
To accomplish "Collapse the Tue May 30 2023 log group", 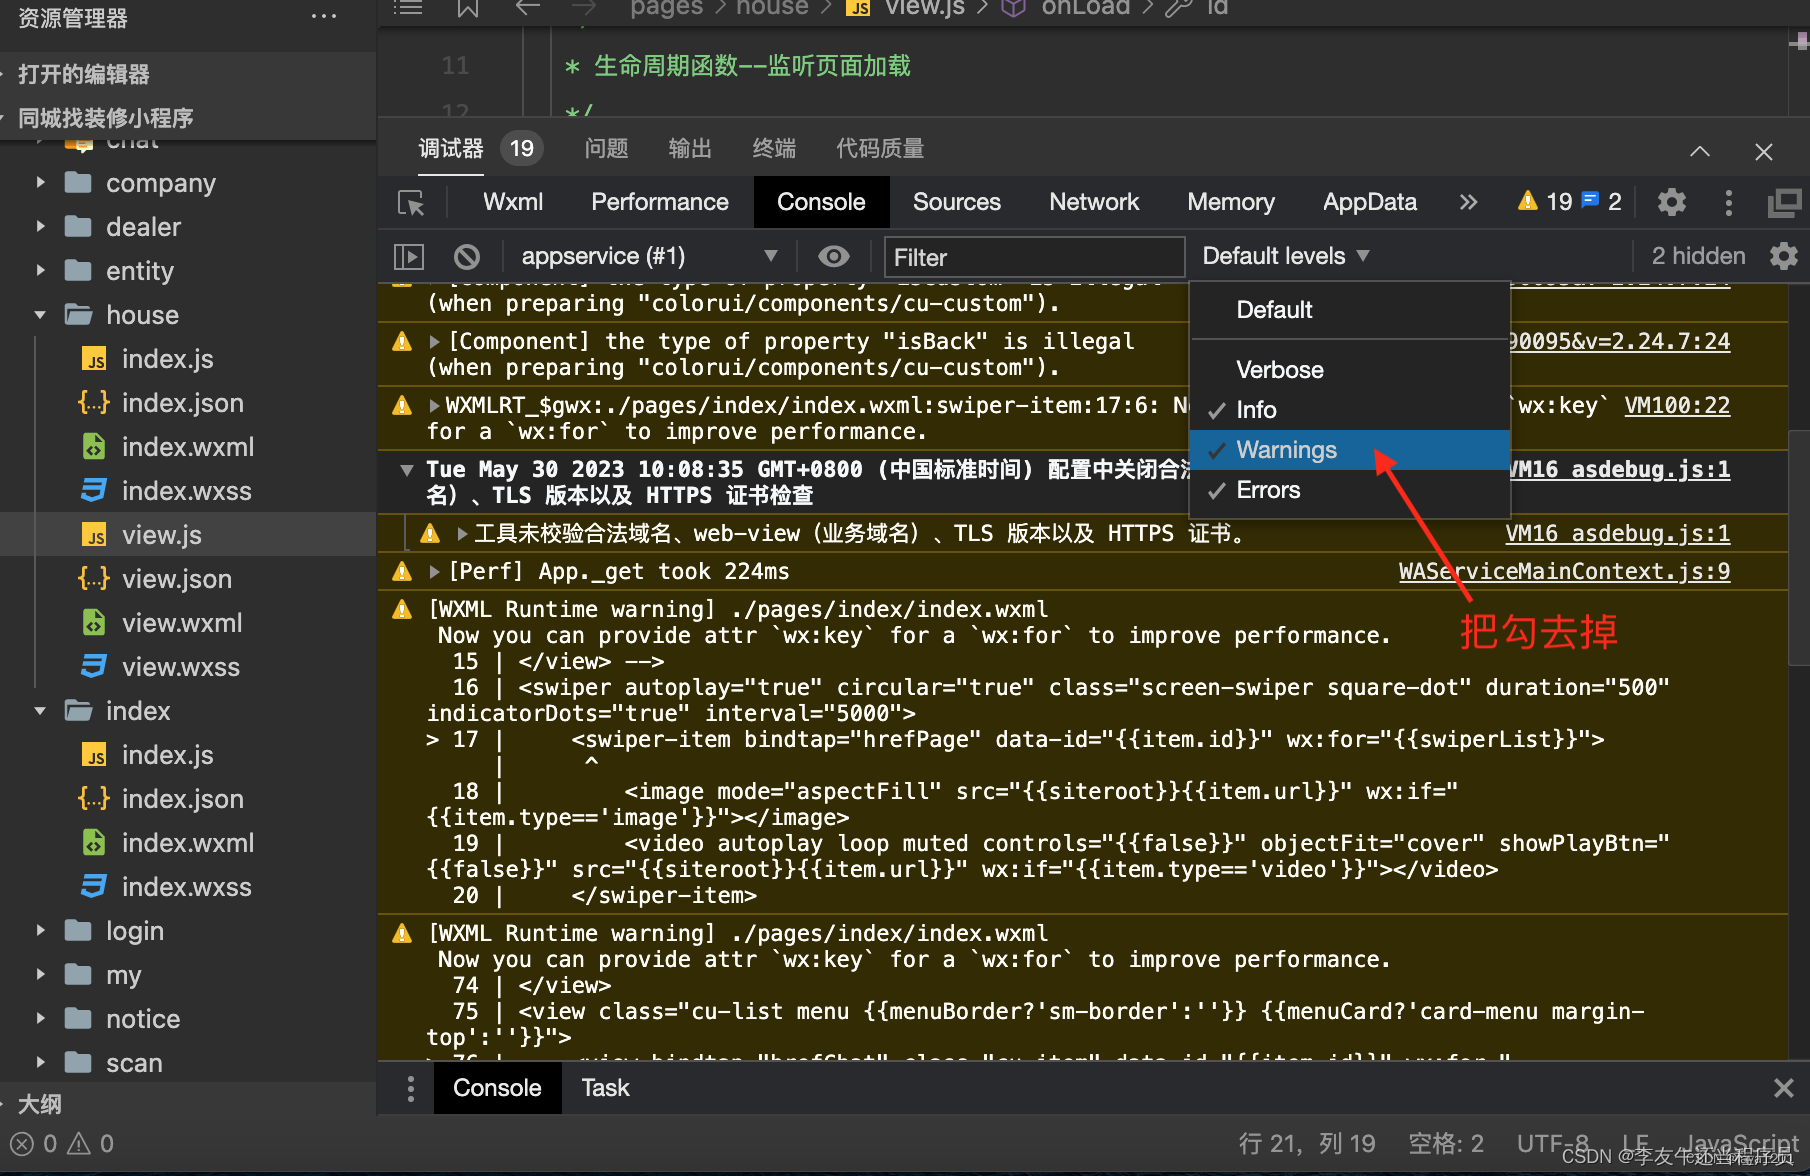I will [407, 469].
